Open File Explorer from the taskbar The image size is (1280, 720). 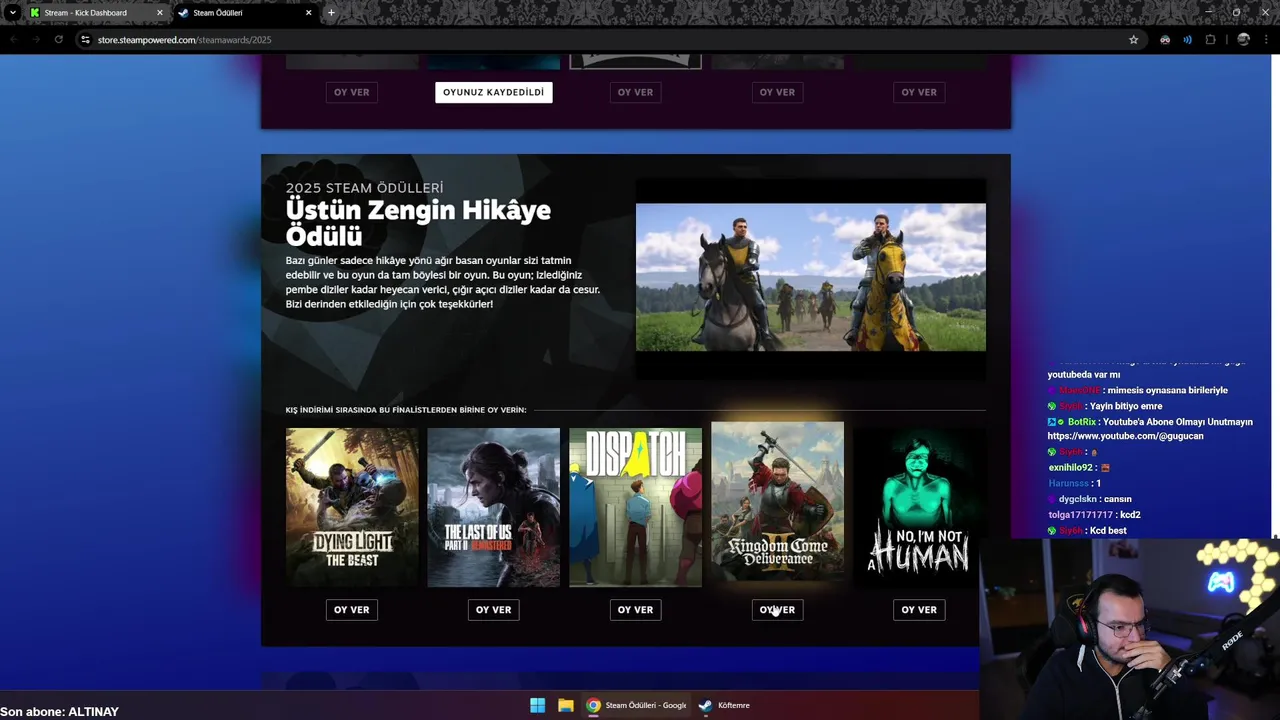[565, 705]
